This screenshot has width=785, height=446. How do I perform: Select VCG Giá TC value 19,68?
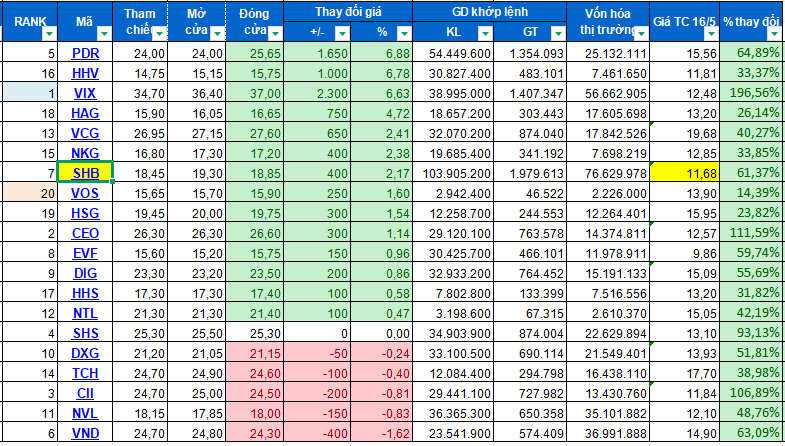[x=684, y=133]
